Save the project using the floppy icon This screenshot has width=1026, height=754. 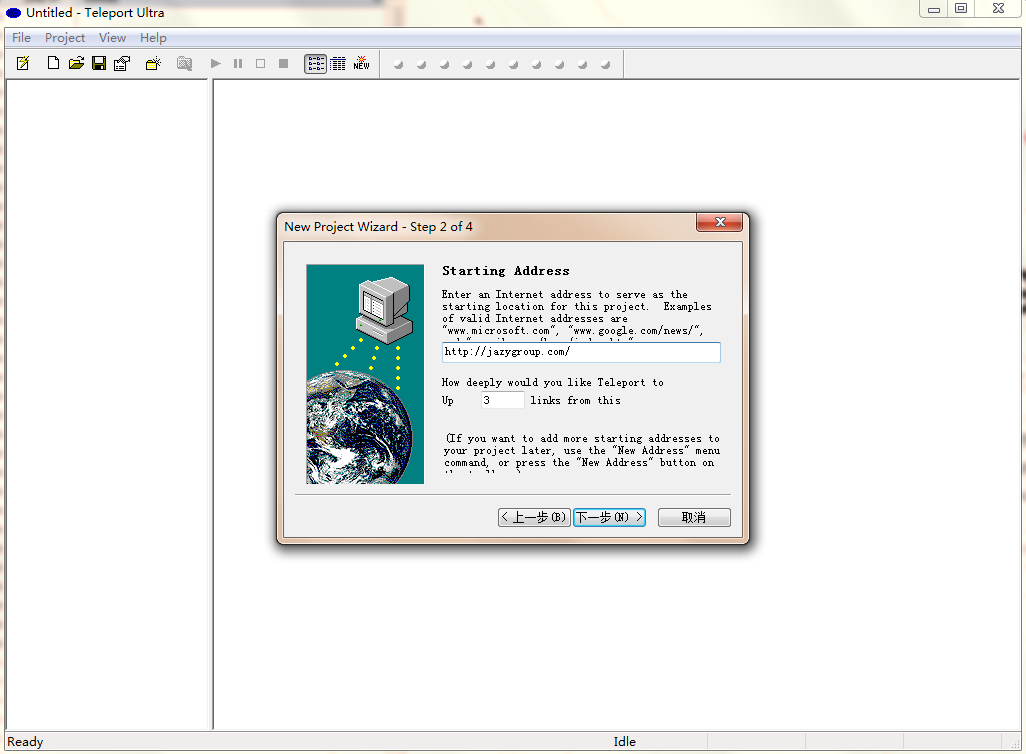[99, 64]
